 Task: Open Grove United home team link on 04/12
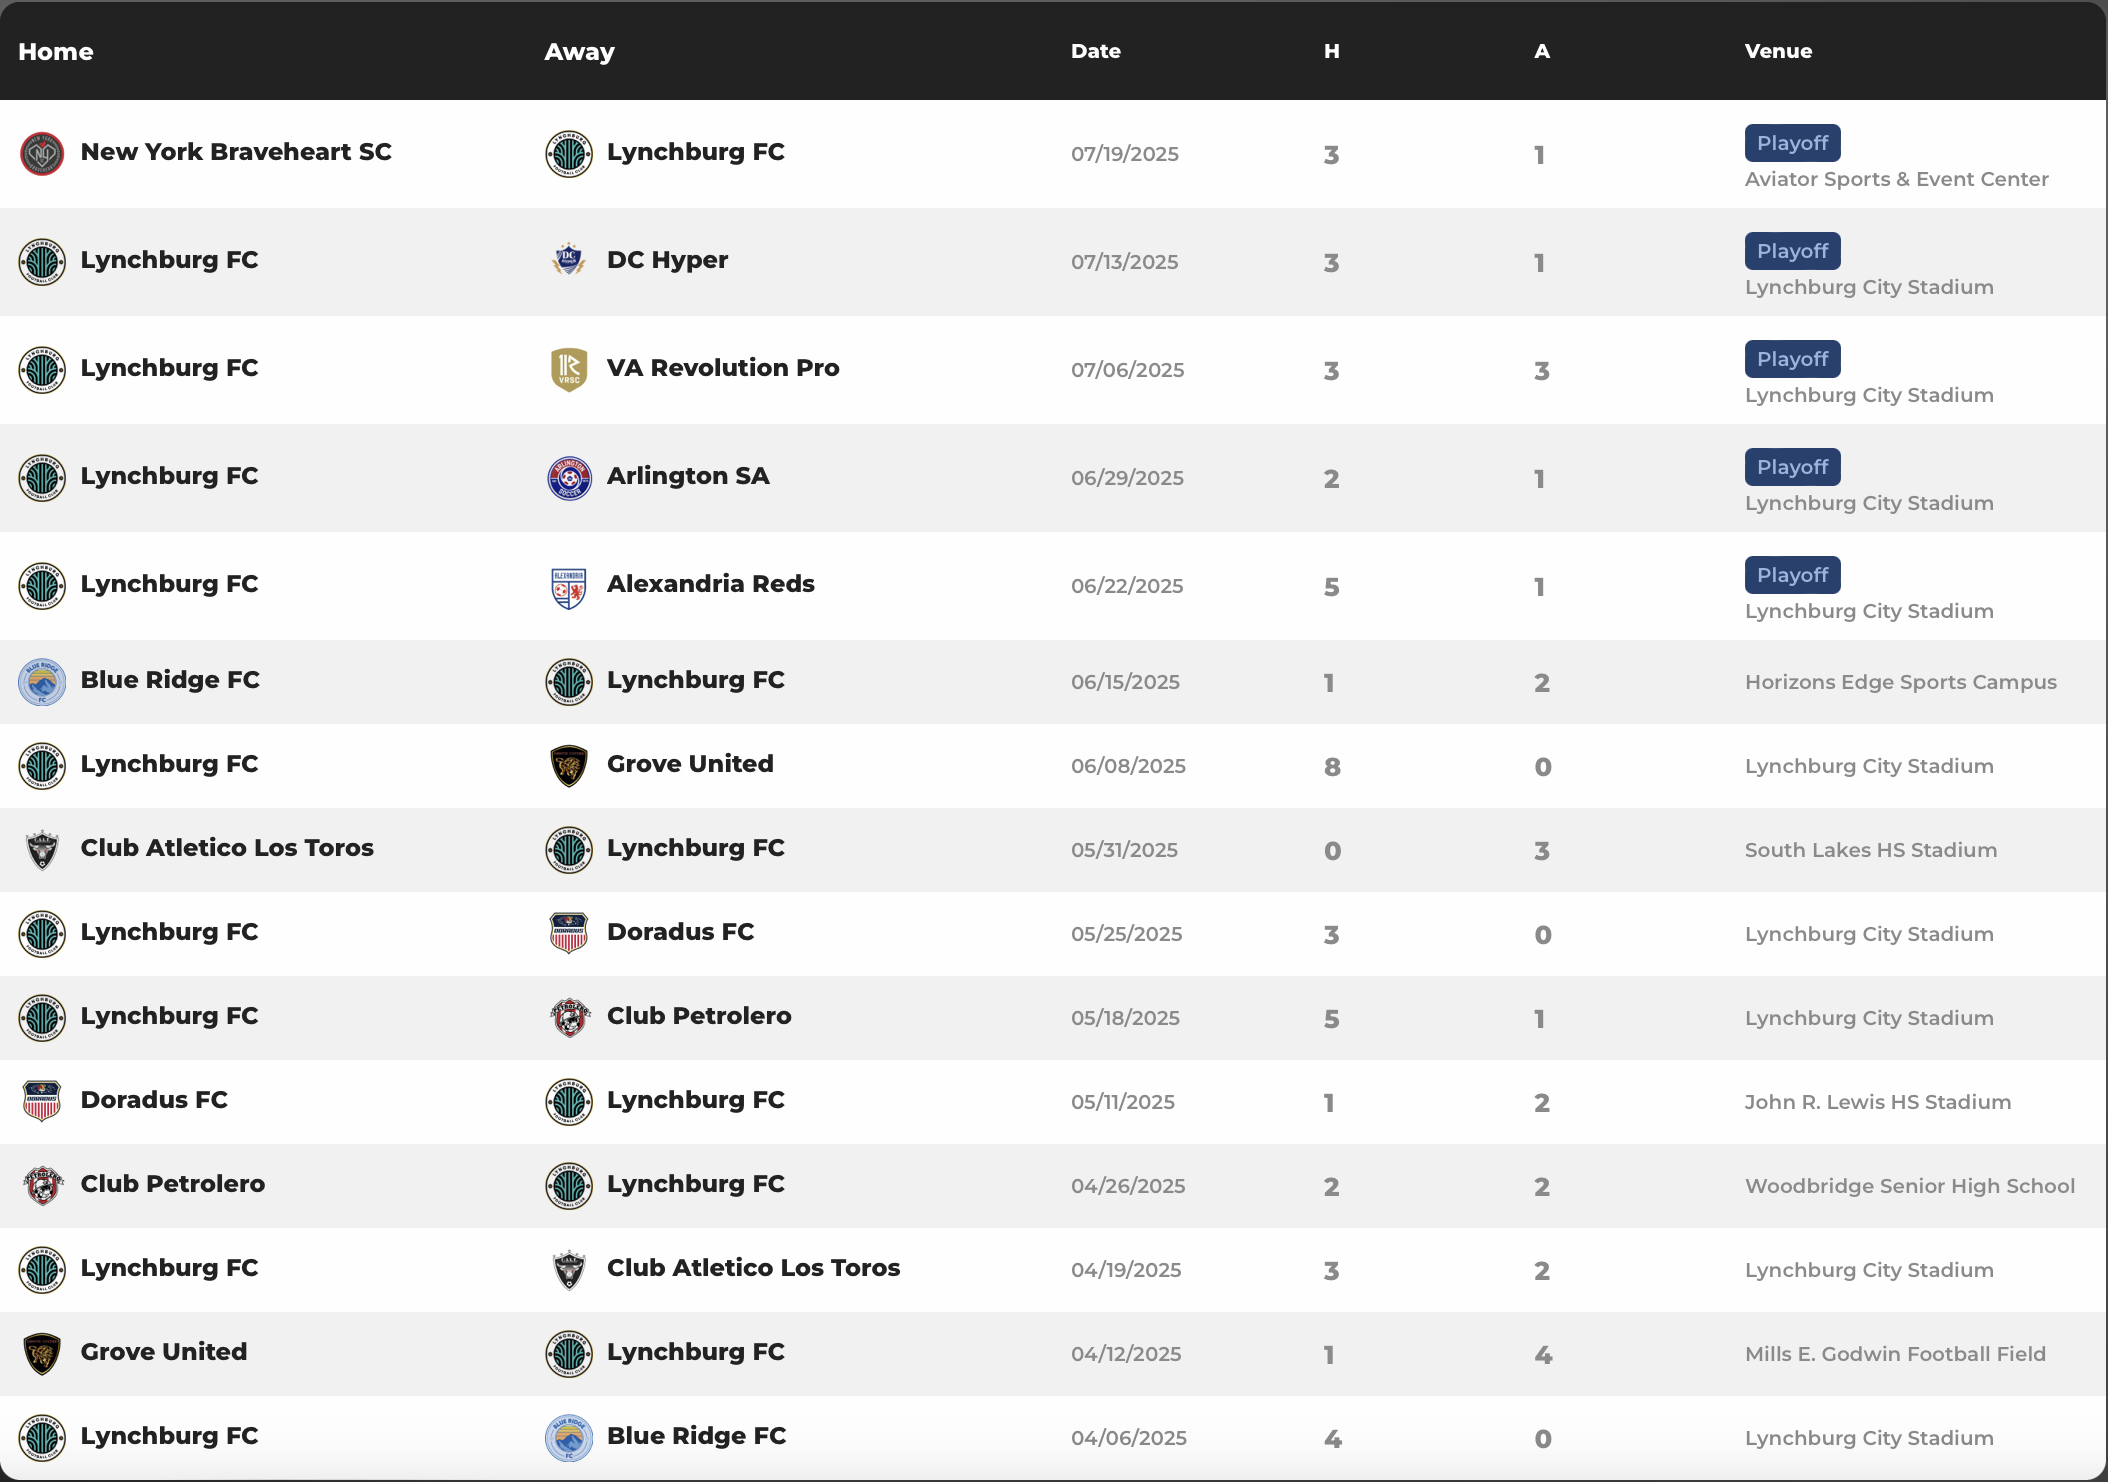[x=163, y=1352]
